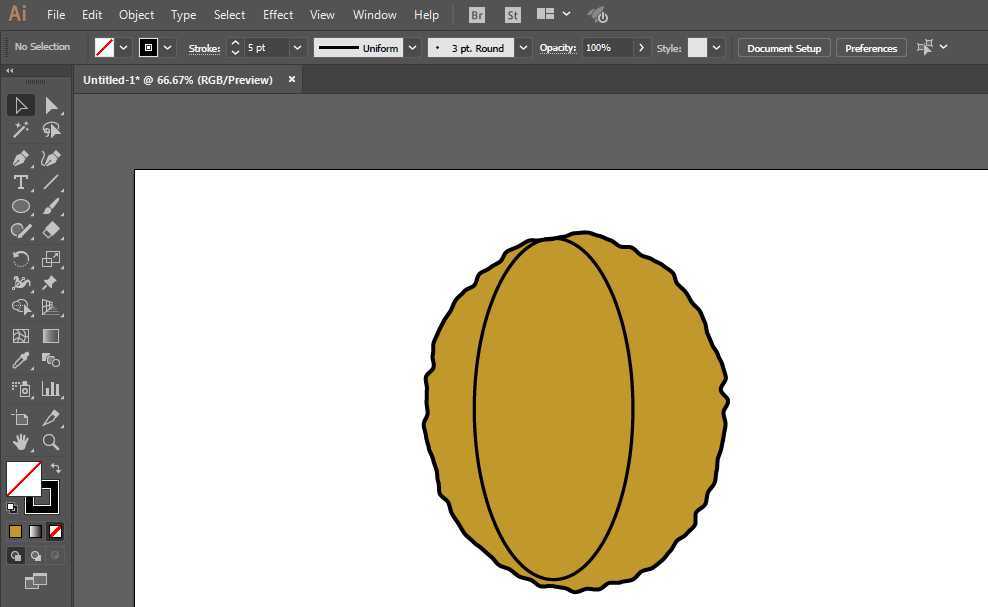
Task: Open the Uniform width profile dropdown
Action: 412,47
